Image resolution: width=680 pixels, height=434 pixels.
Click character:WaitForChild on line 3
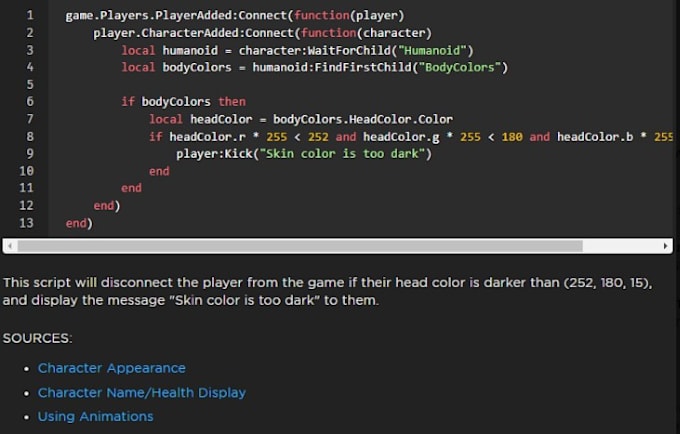(x=314, y=50)
